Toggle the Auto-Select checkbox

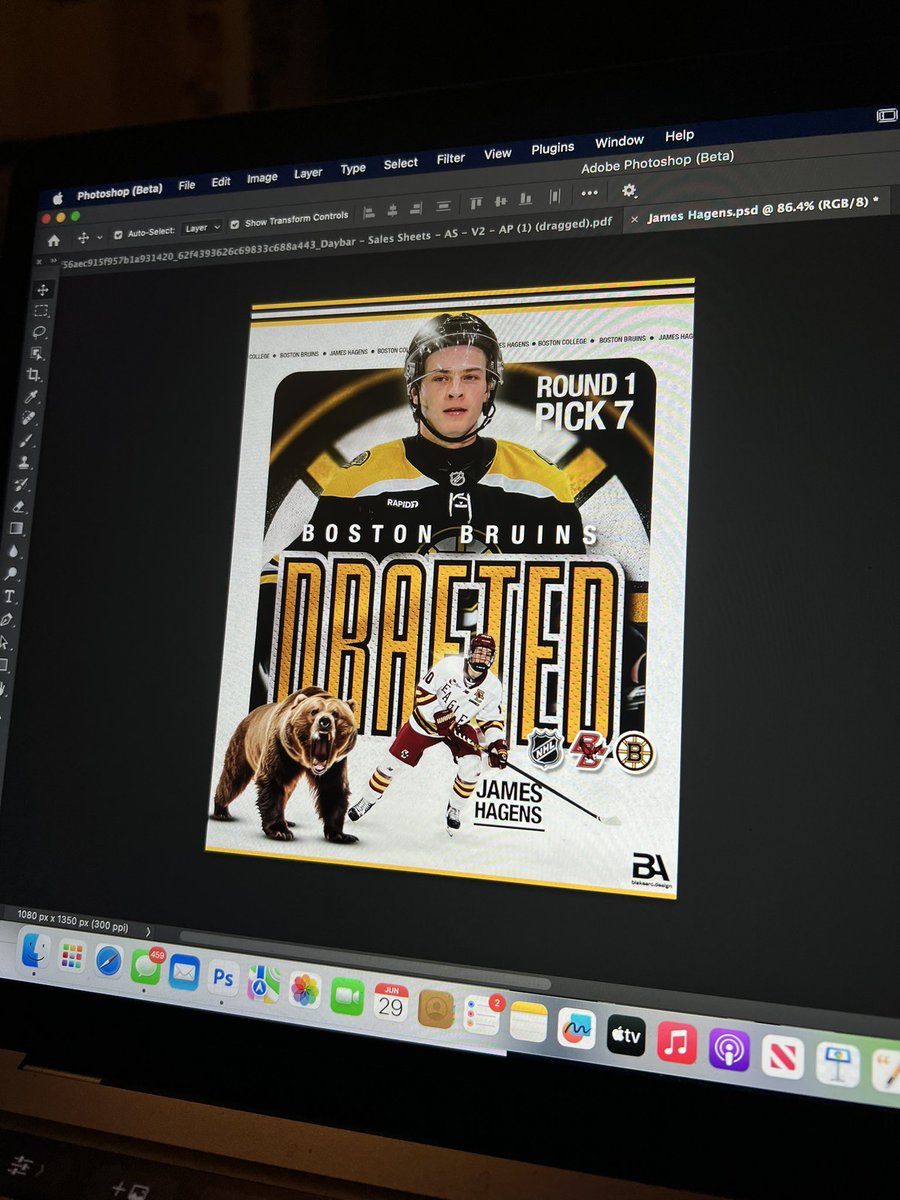coord(118,234)
